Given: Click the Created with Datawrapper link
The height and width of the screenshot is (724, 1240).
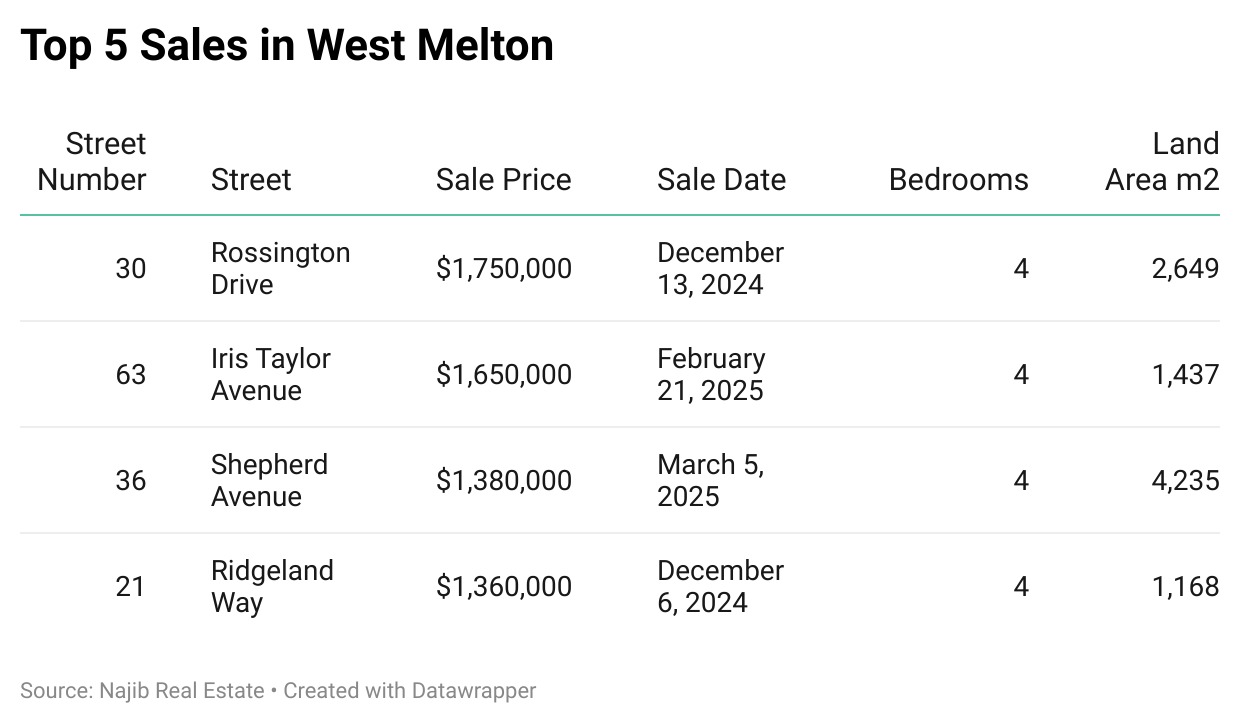Looking at the screenshot, I should click(410, 691).
